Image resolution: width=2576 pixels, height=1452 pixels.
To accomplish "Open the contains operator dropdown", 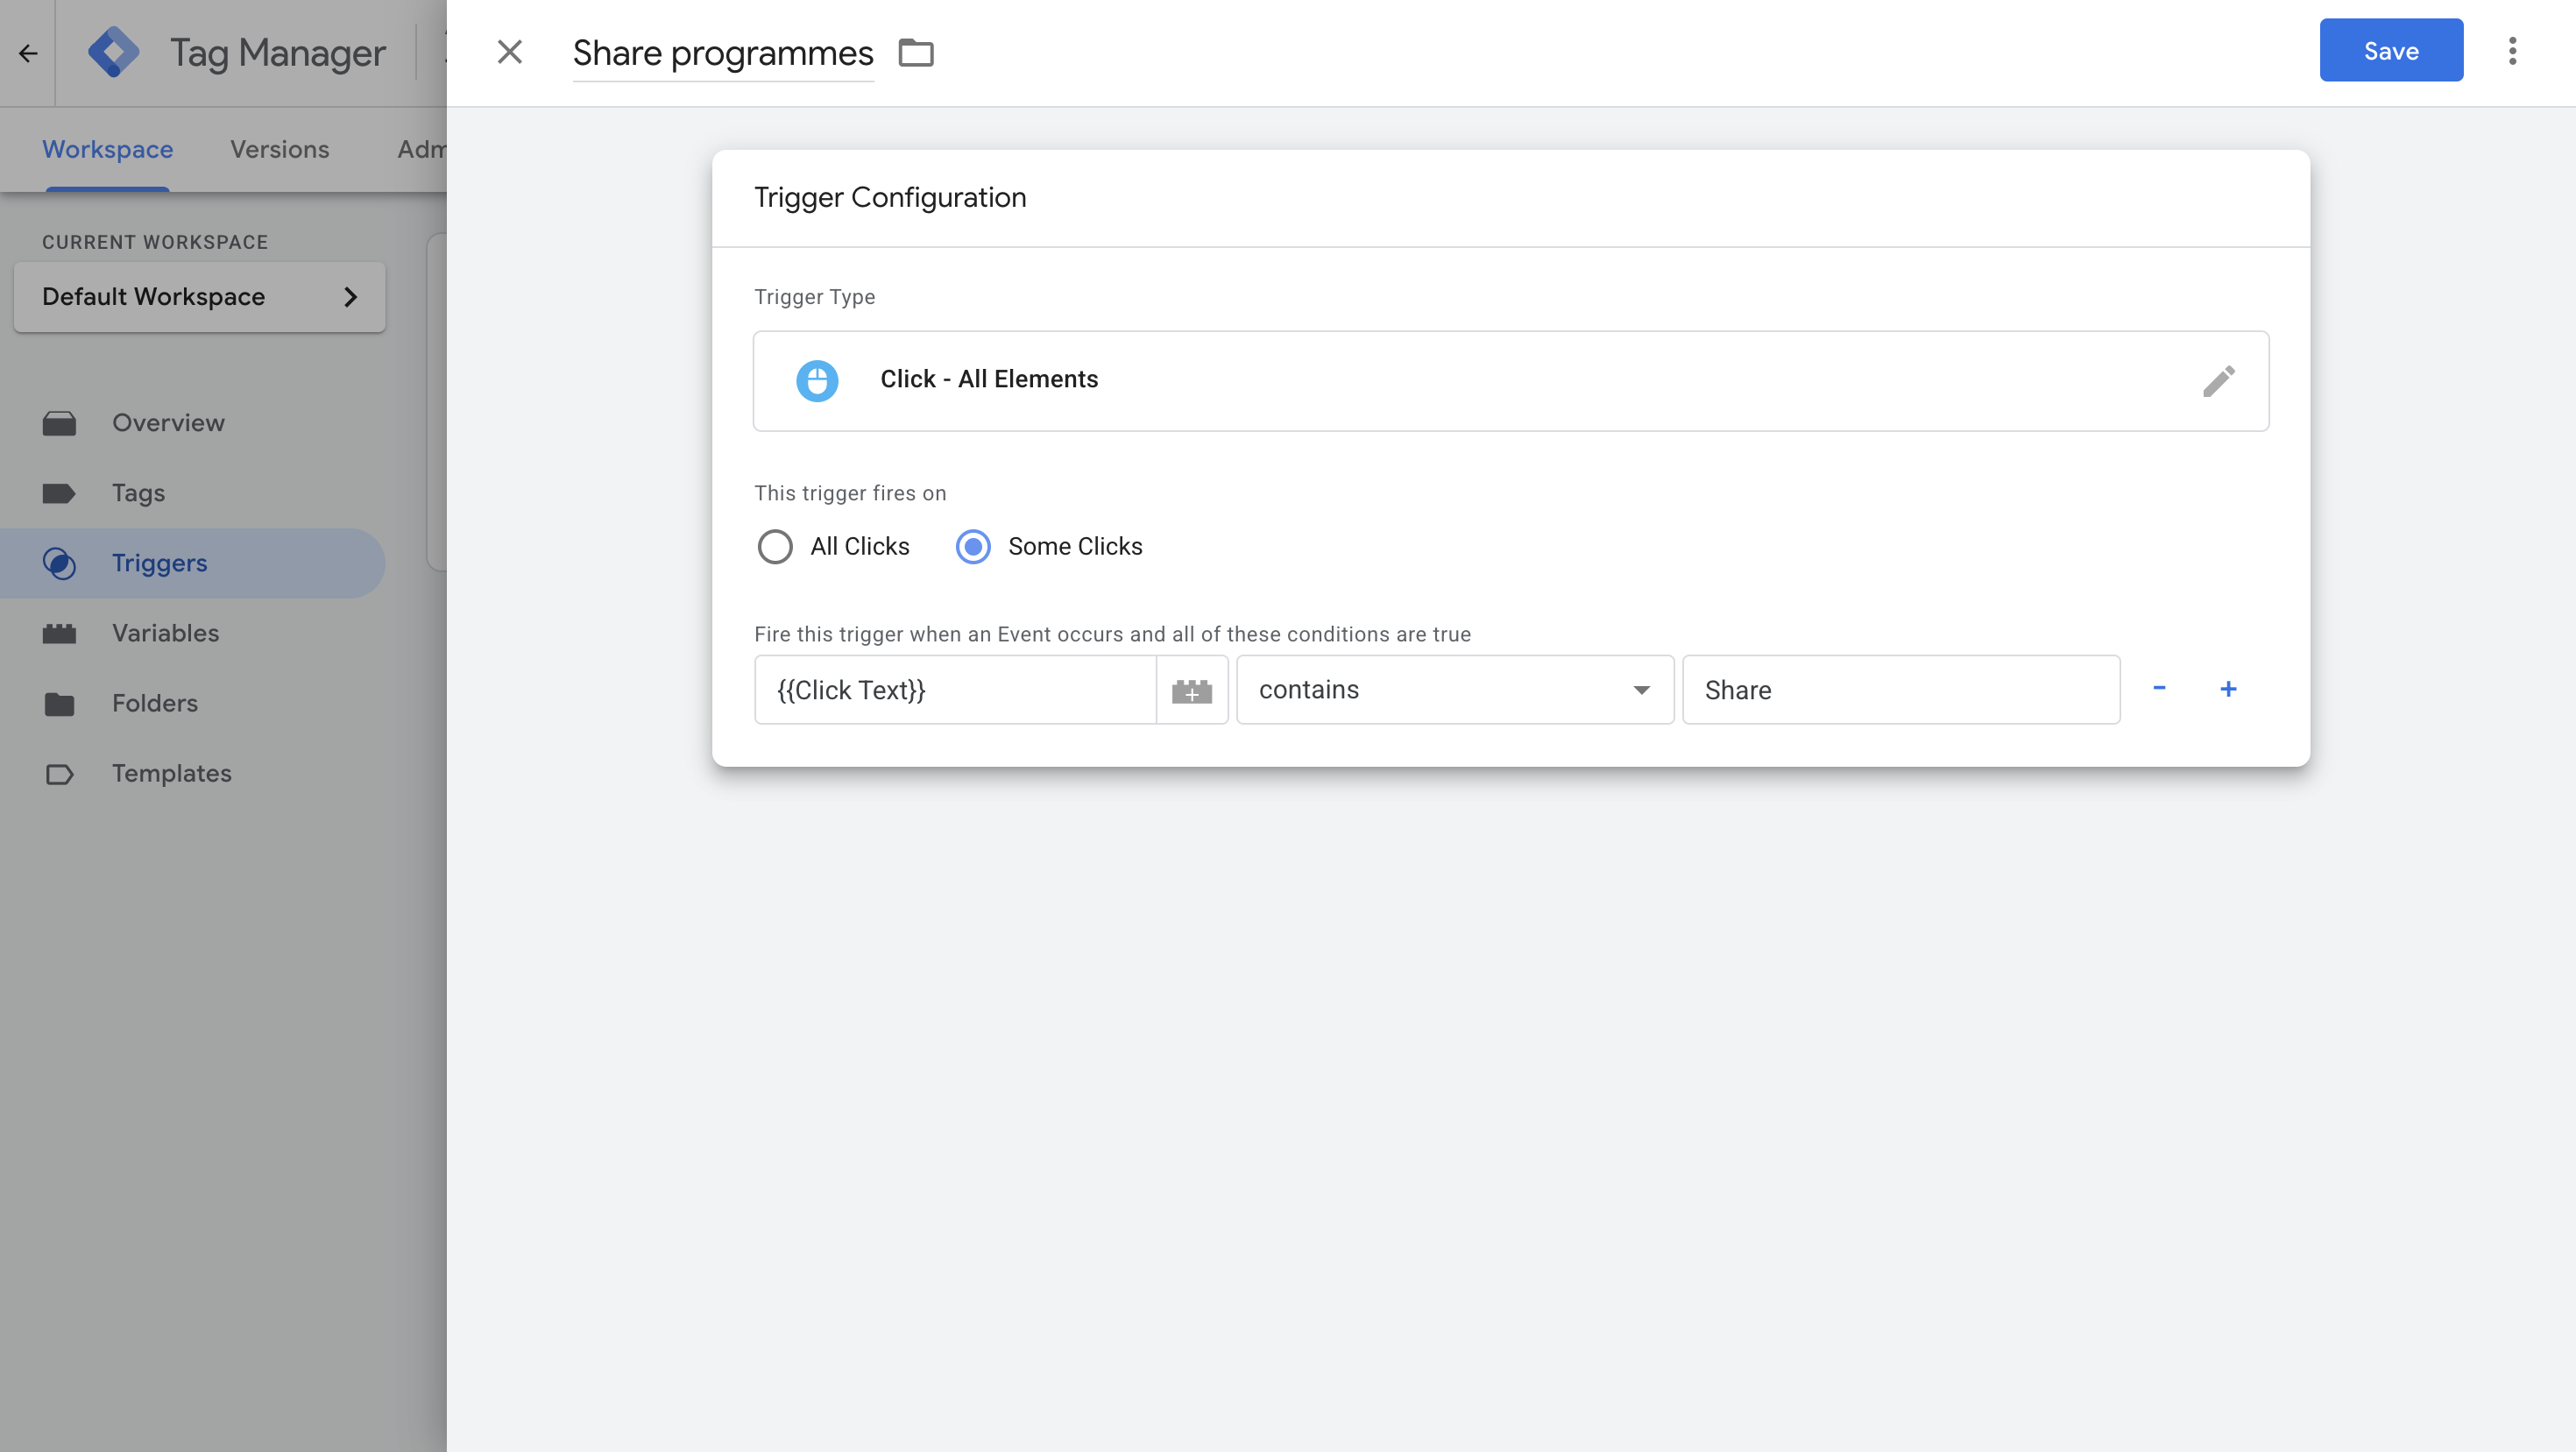I will (x=1455, y=690).
